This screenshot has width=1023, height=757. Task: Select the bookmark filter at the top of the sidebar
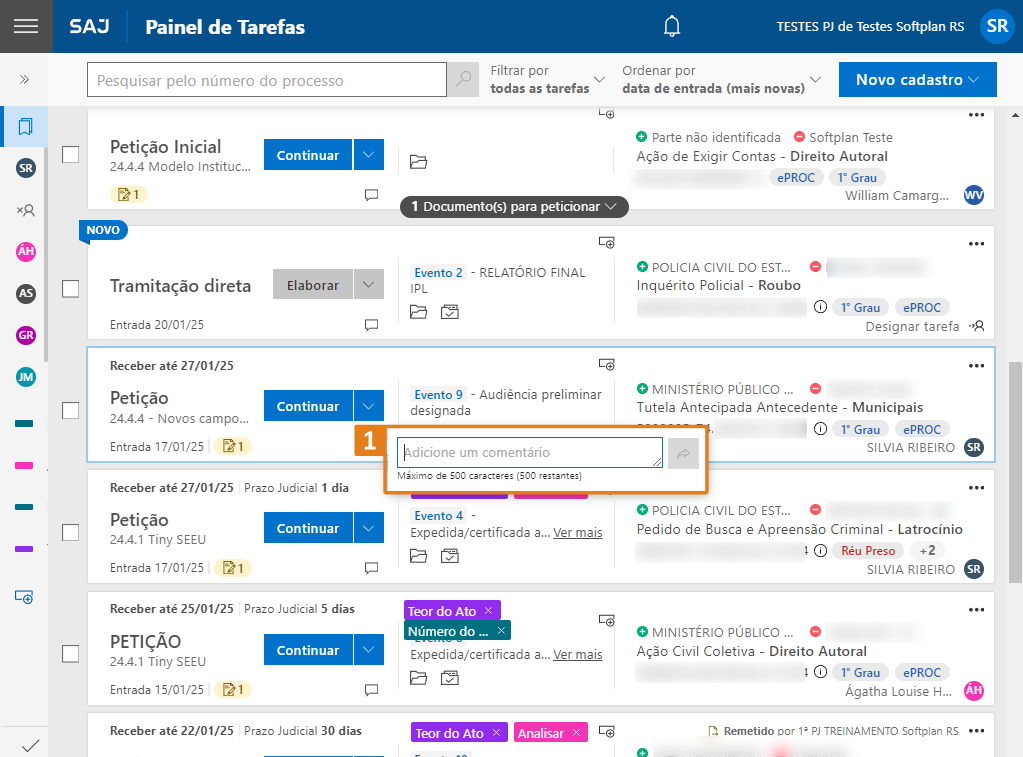[x=25, y=127]
